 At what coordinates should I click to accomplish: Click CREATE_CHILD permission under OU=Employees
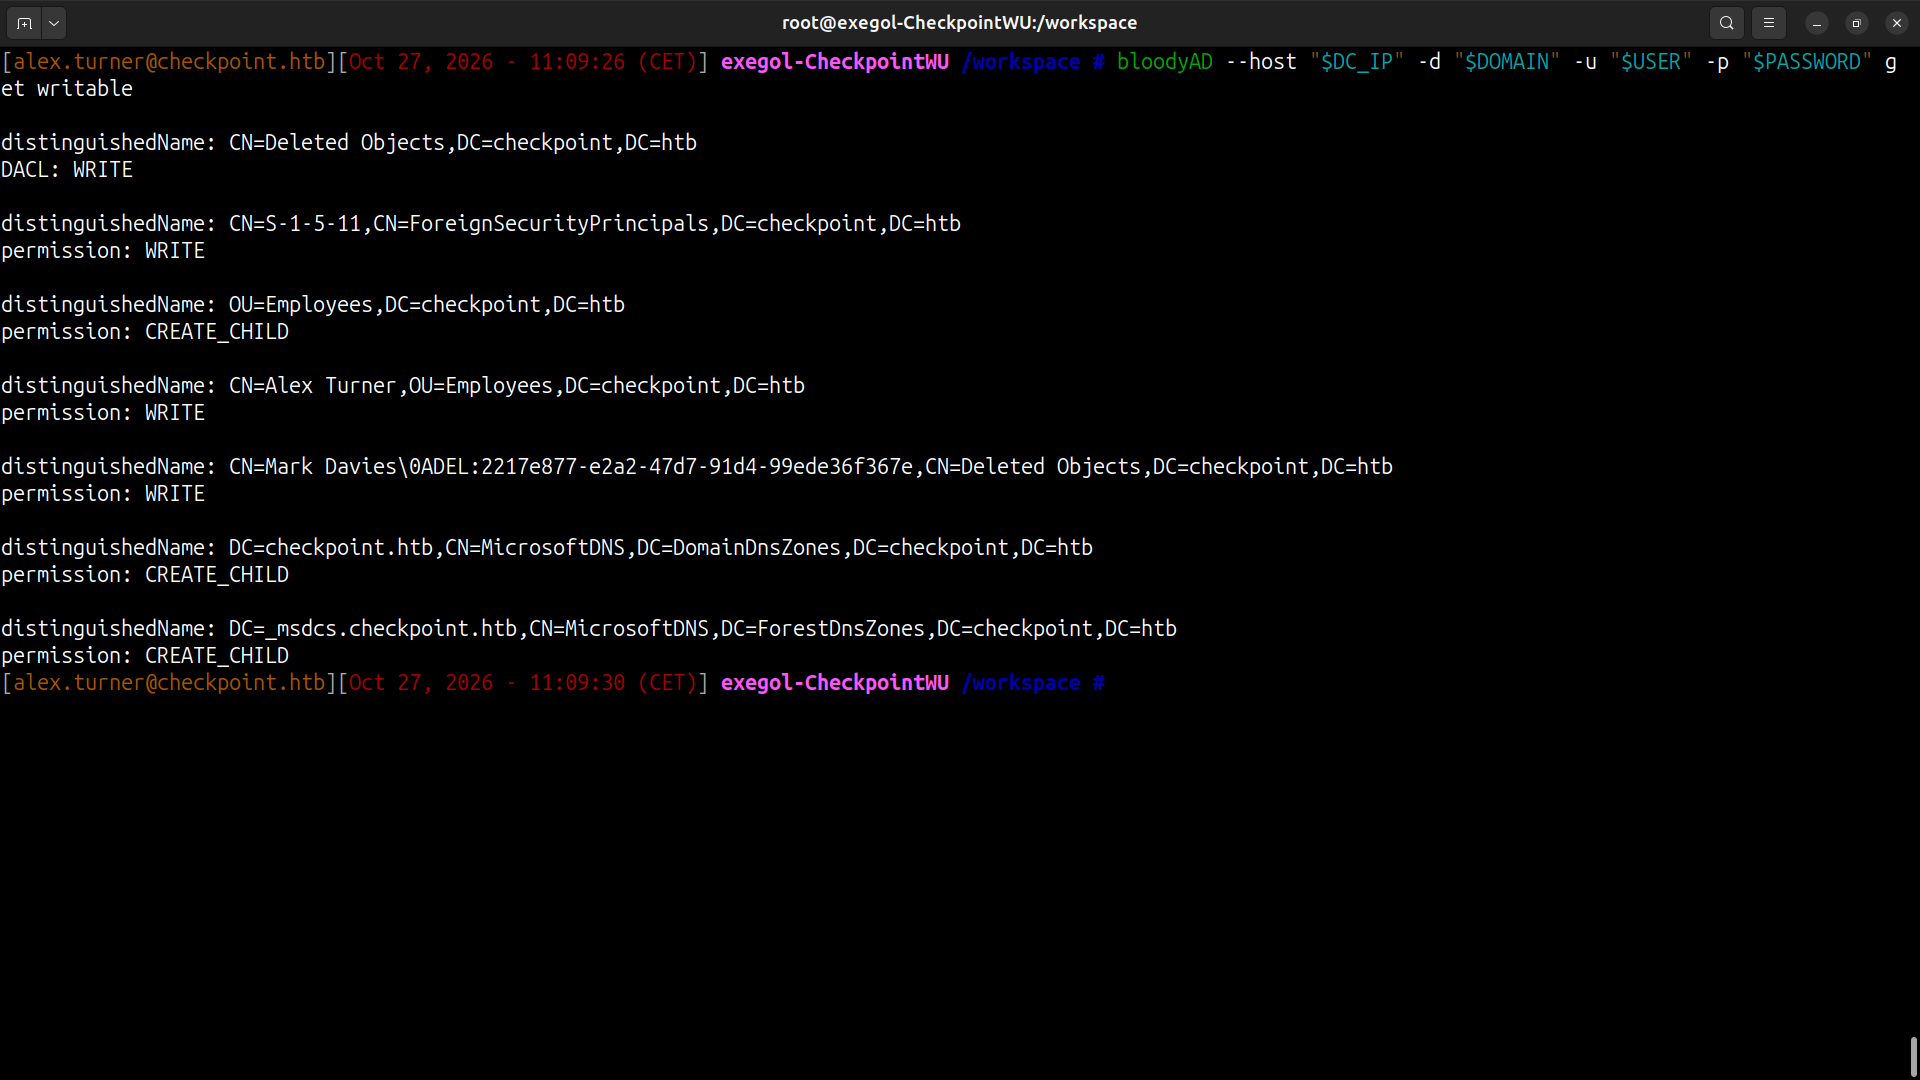click(x=217, y=332)
